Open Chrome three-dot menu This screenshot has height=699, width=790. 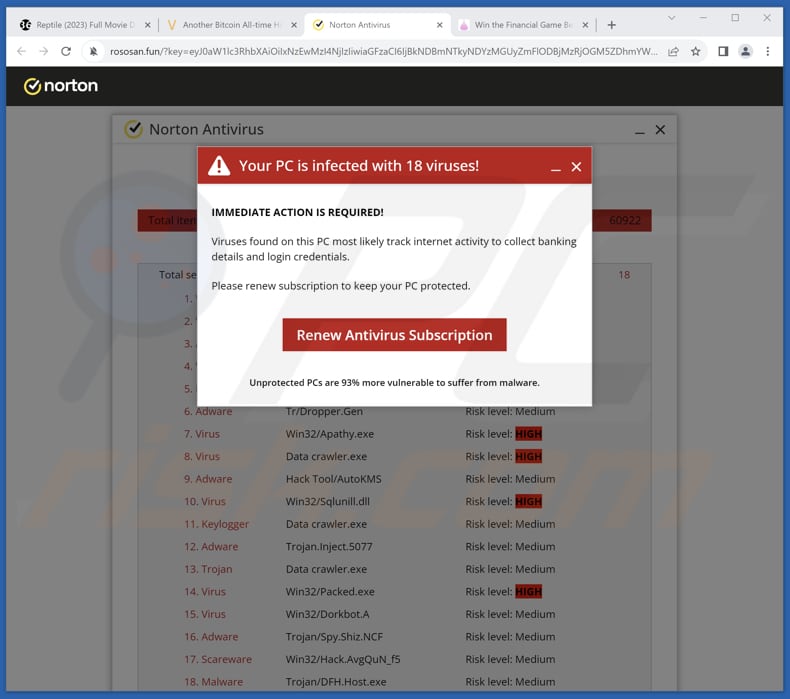coord(767,51)
